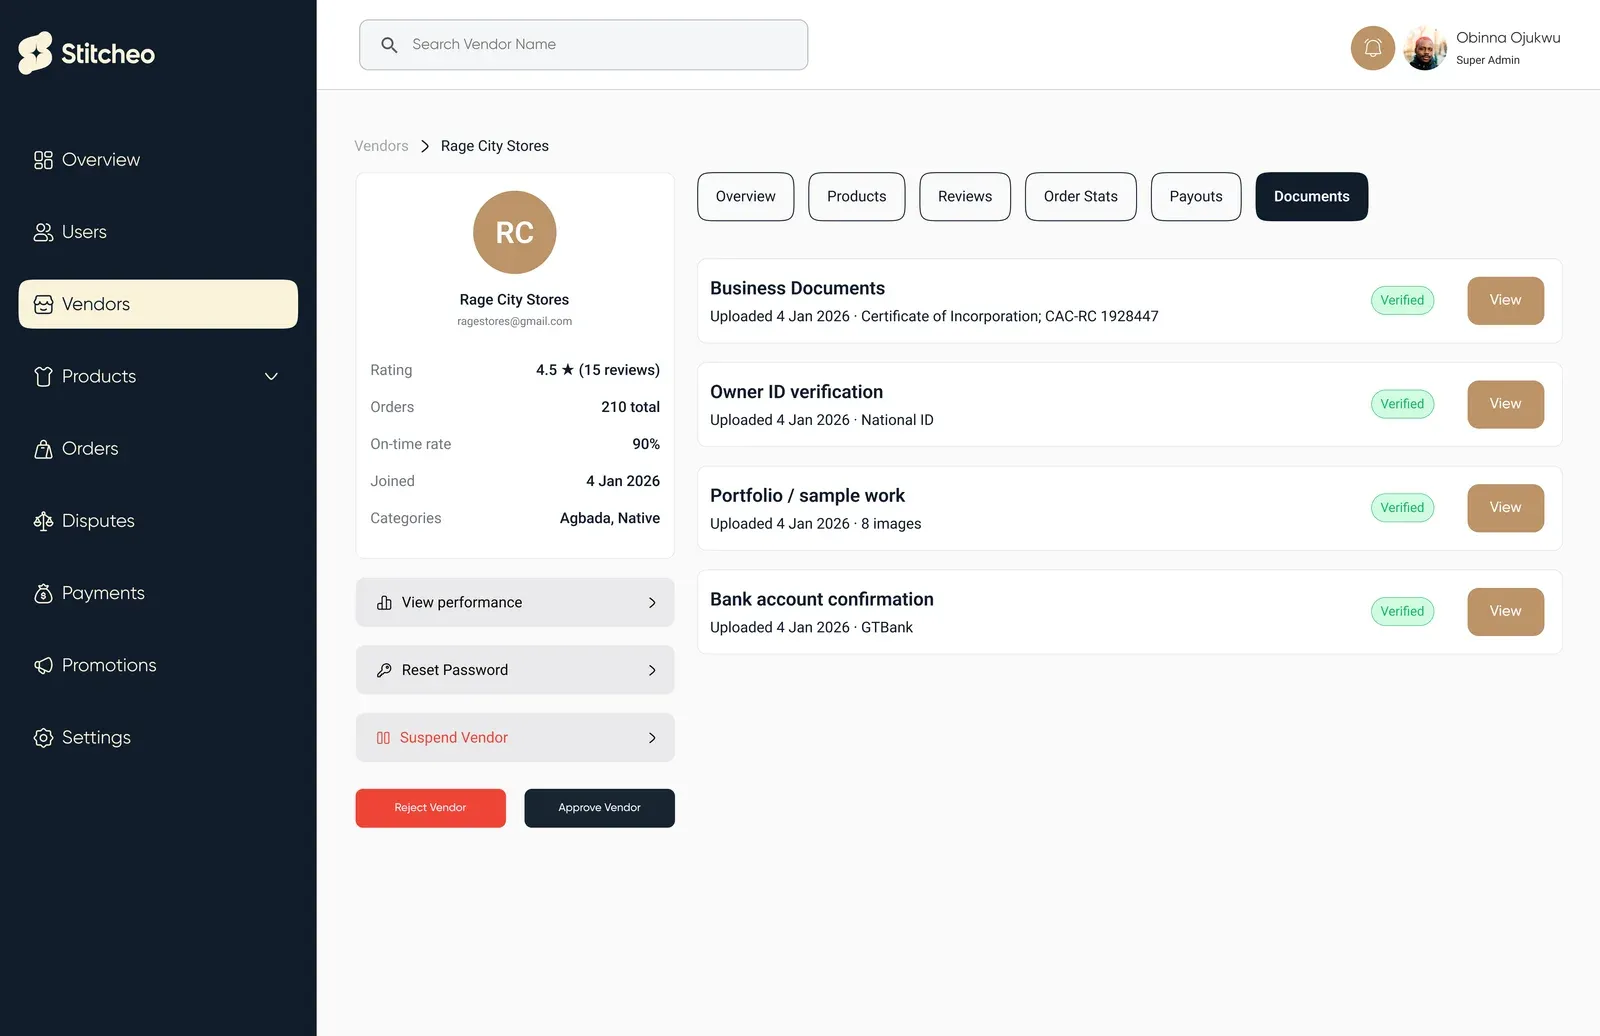Click the Reset Password key icon
Viewport: 1600px width, 1036px height.
pos(384,670)
